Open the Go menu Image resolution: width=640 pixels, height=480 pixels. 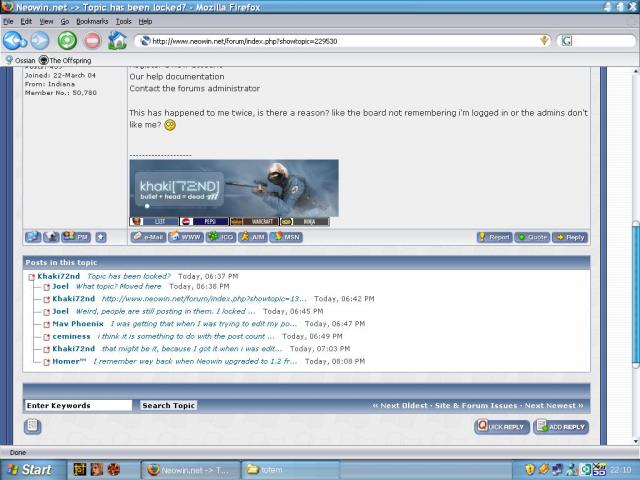click(x=64, y=21)
